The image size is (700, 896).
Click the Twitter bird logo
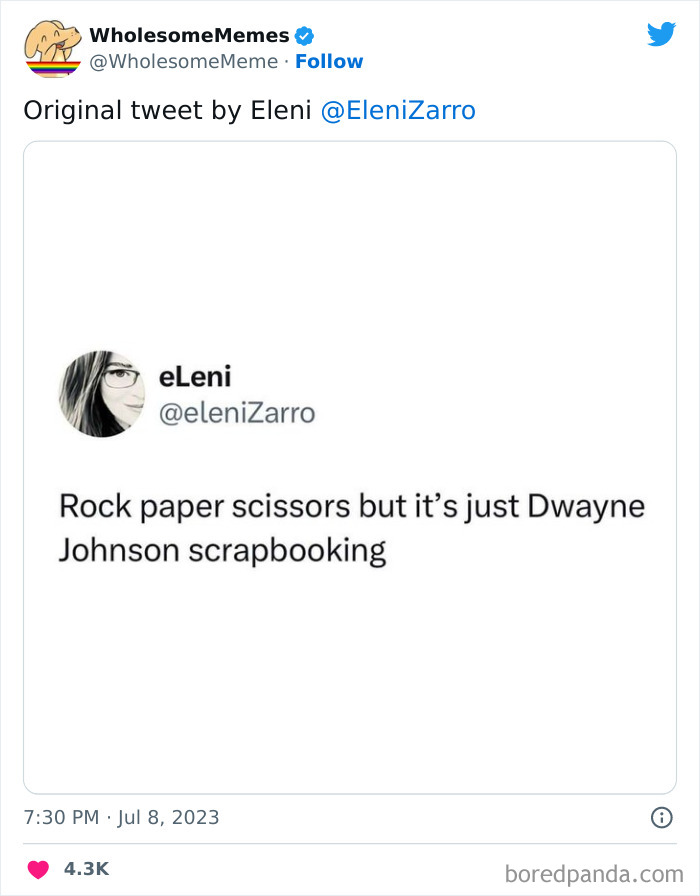[x=661, y=35]
